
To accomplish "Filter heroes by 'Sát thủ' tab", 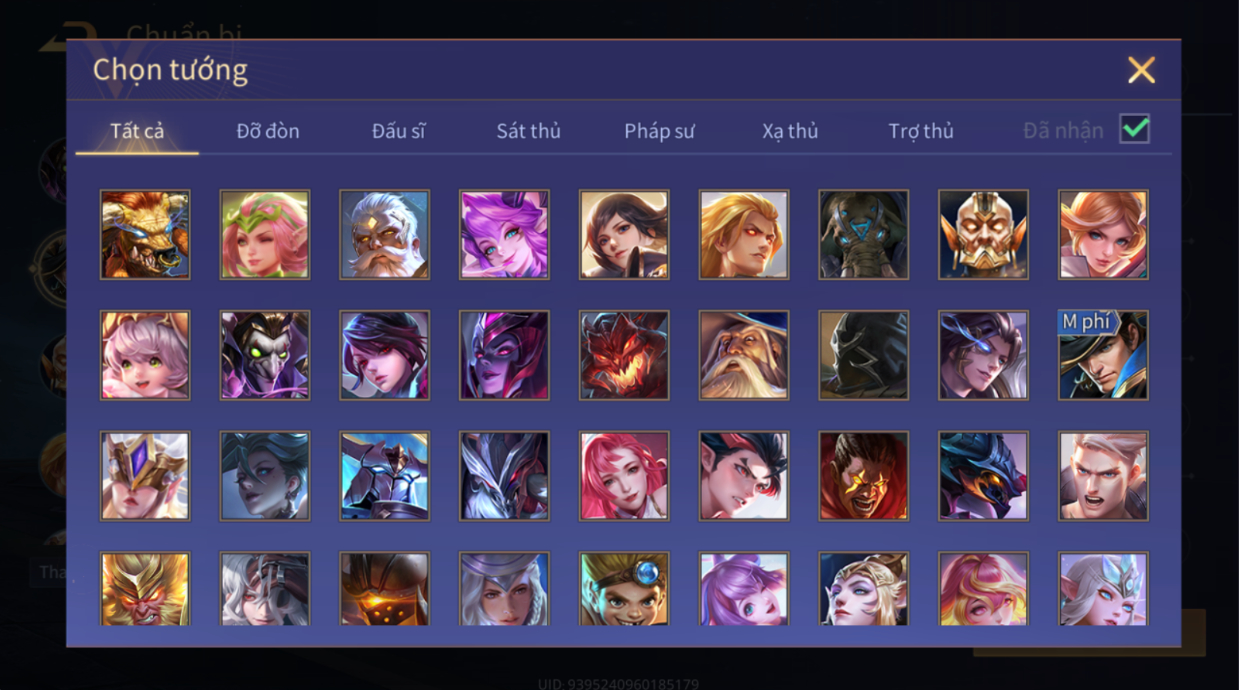I will coord(528,131).
